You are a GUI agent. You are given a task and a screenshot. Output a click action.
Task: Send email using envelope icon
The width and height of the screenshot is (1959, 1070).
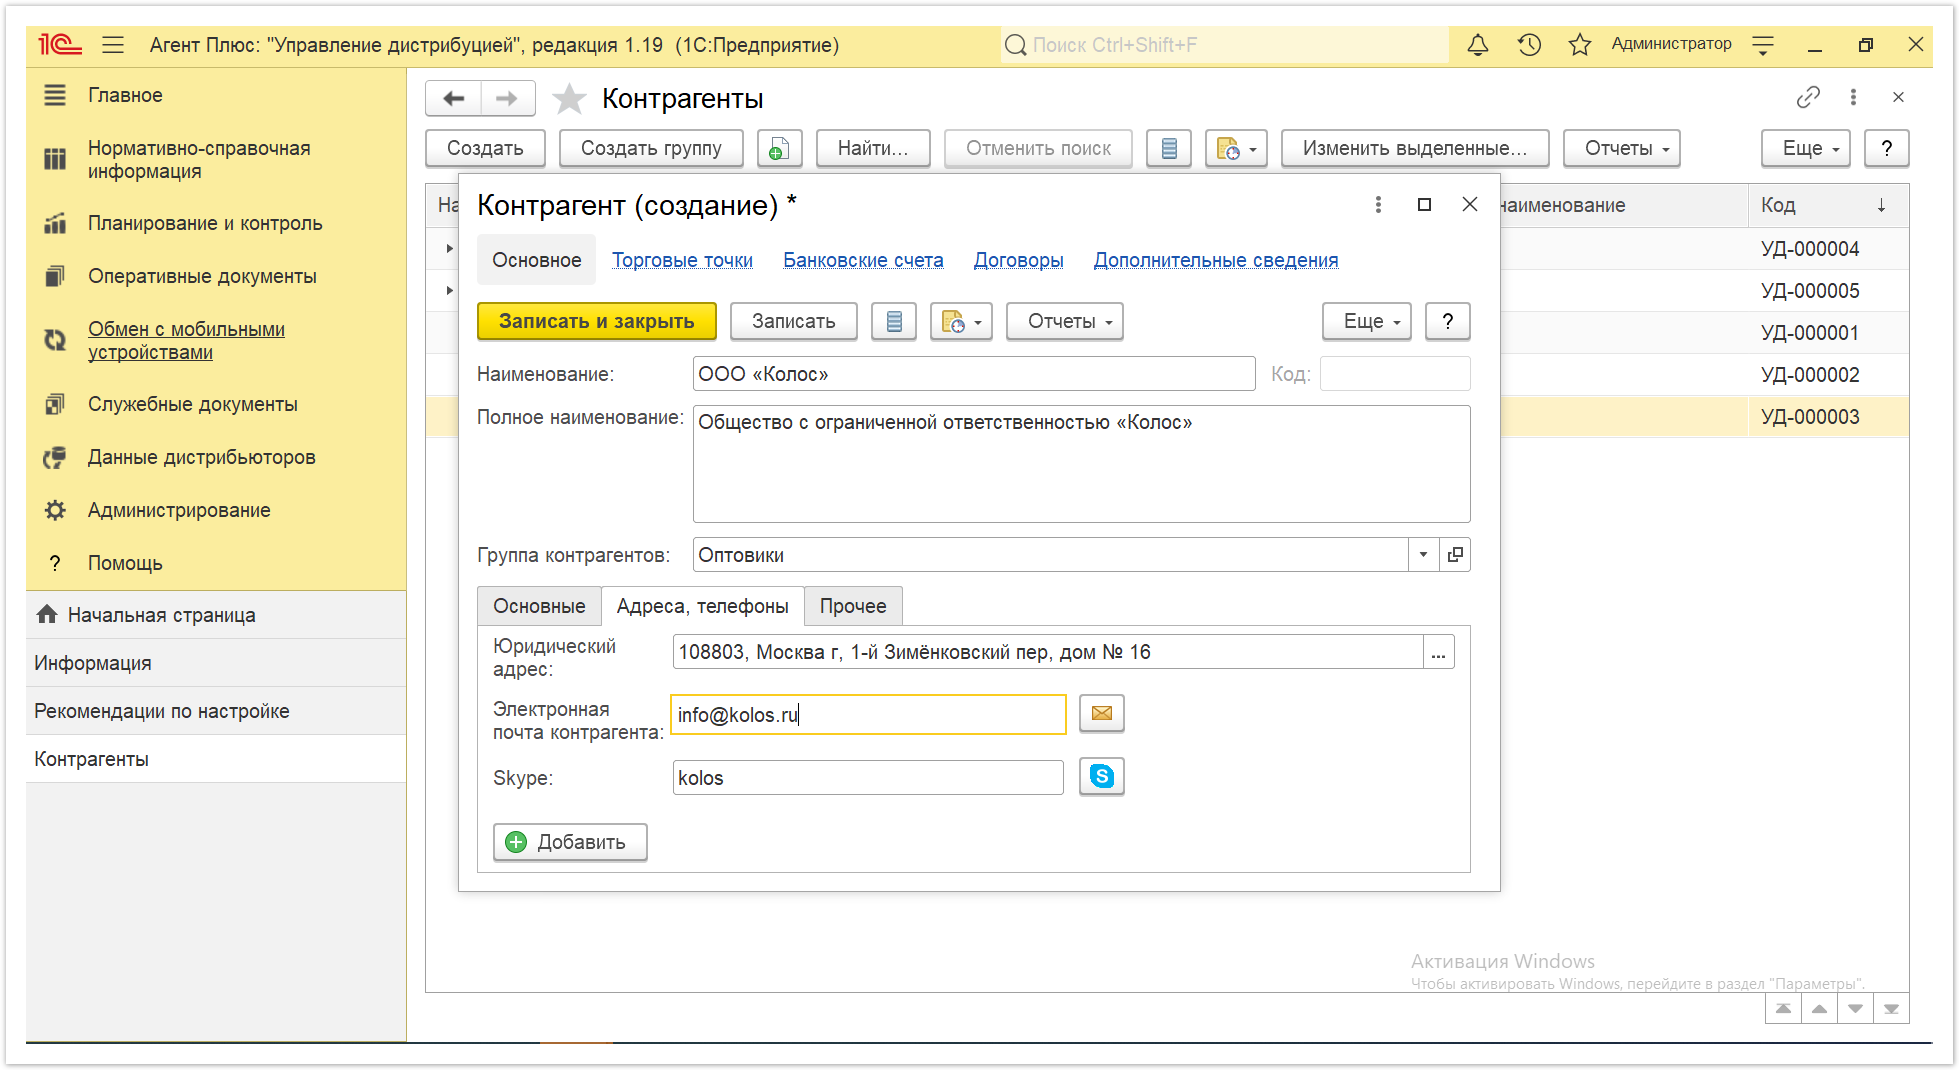[x=1102, y=713]
